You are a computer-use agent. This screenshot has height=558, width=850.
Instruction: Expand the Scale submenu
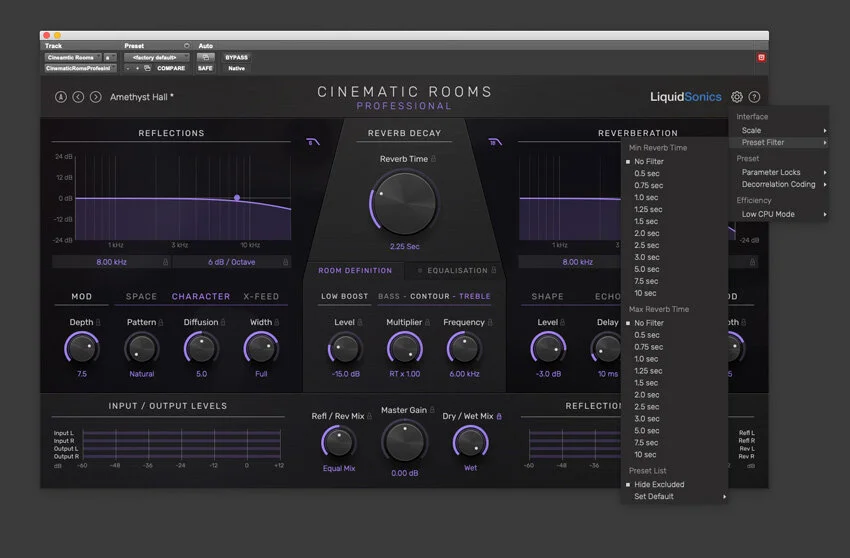pos(779,130)
